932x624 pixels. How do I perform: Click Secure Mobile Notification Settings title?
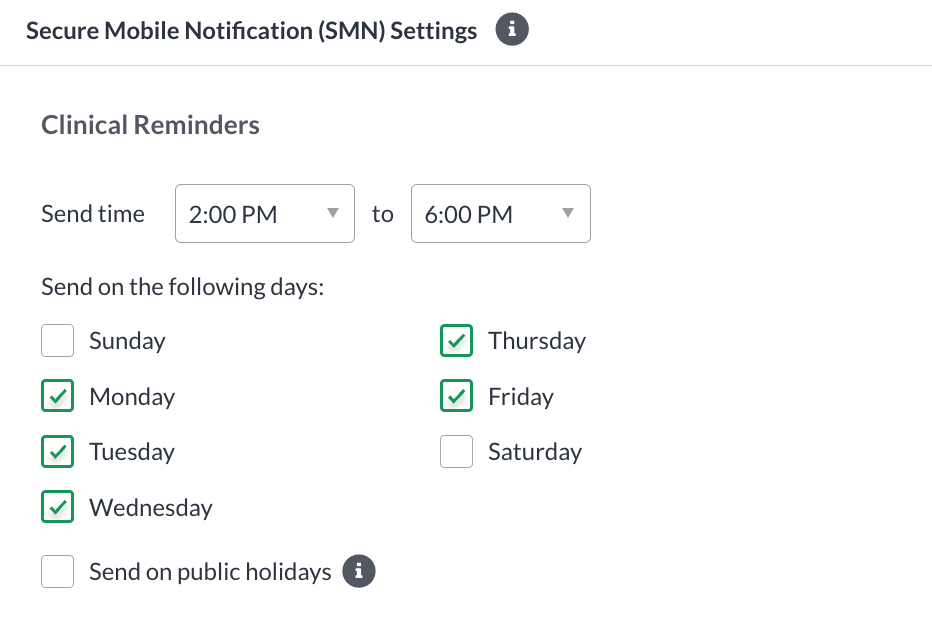click(x=251, y=31)
